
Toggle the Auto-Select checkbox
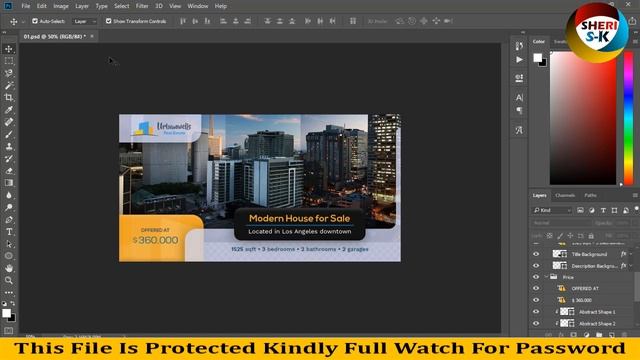click(x=35, y=21)
